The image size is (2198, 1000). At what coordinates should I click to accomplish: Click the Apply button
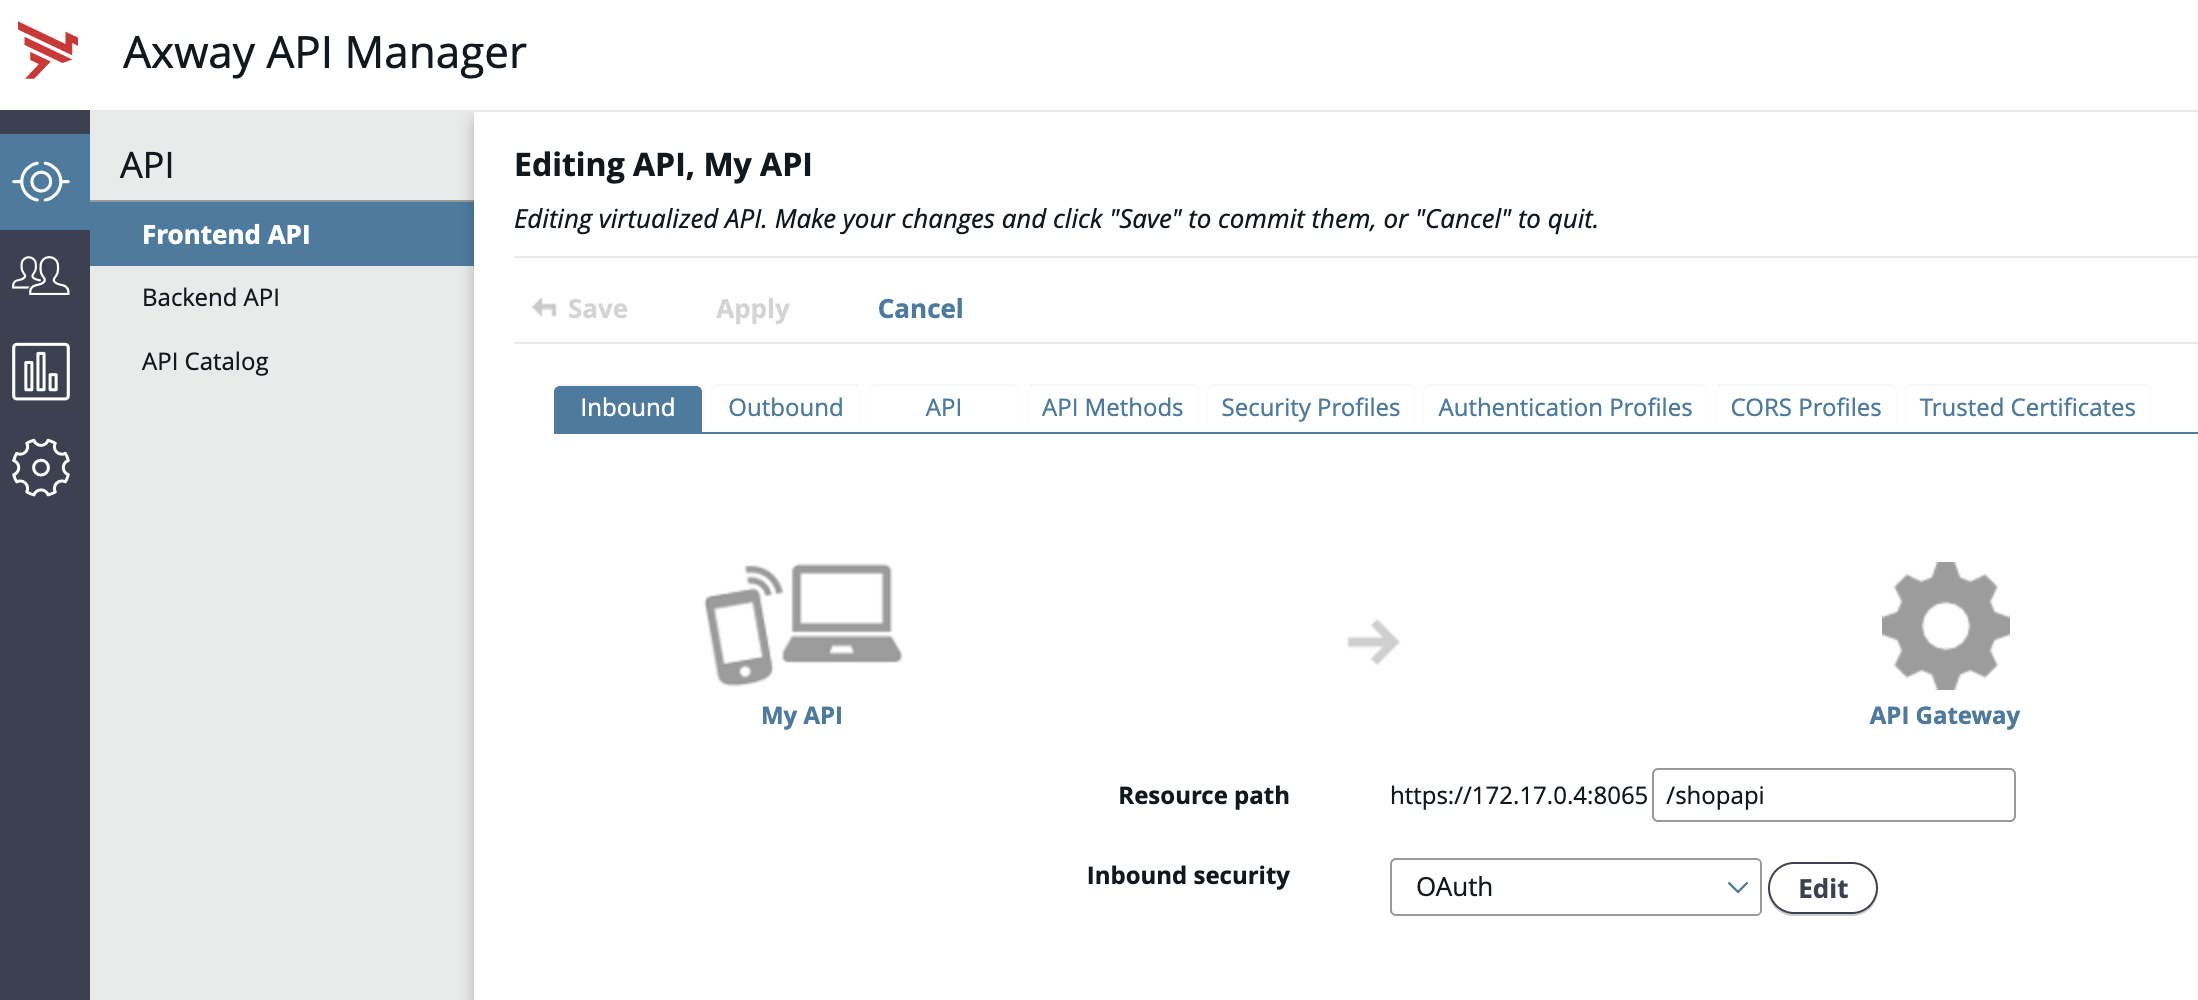click(752, 309)
